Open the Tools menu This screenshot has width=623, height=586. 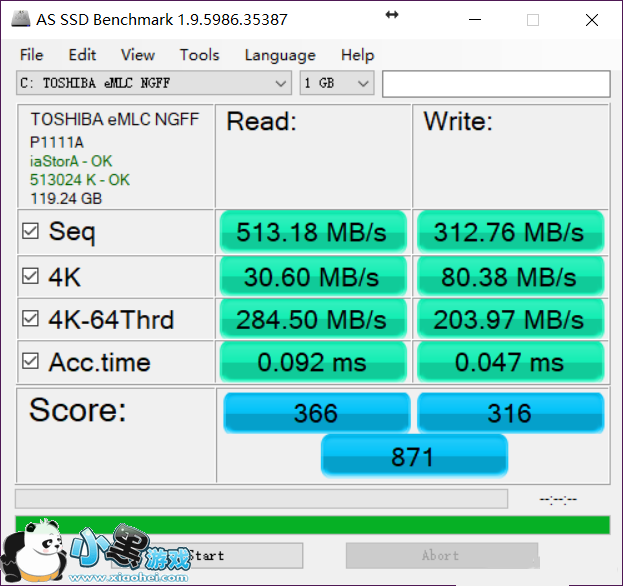199,55
